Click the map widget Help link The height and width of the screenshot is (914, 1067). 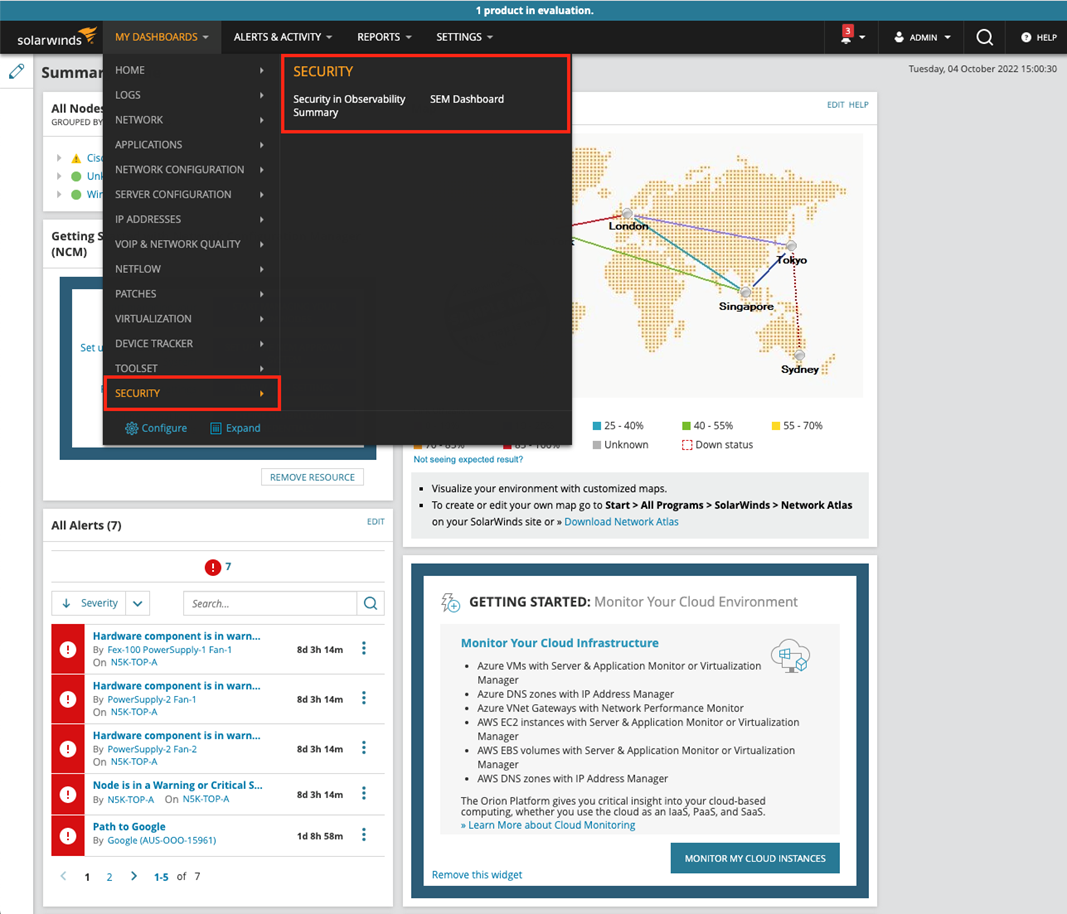(858, 105)
